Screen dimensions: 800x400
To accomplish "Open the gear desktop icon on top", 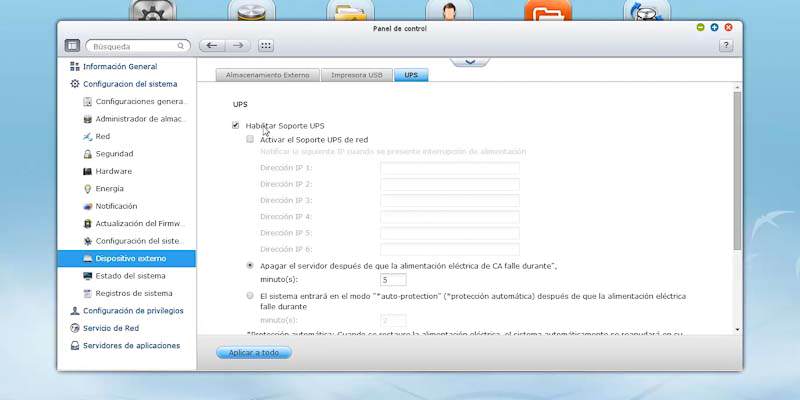I will coord(153,10).
